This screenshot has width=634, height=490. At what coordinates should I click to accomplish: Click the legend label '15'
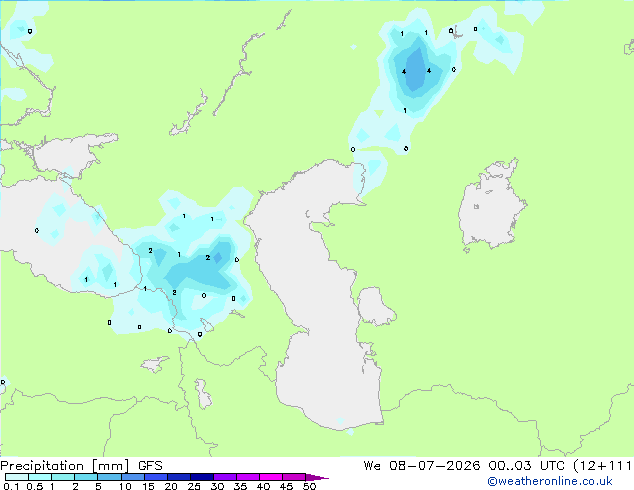coord(148,486)
